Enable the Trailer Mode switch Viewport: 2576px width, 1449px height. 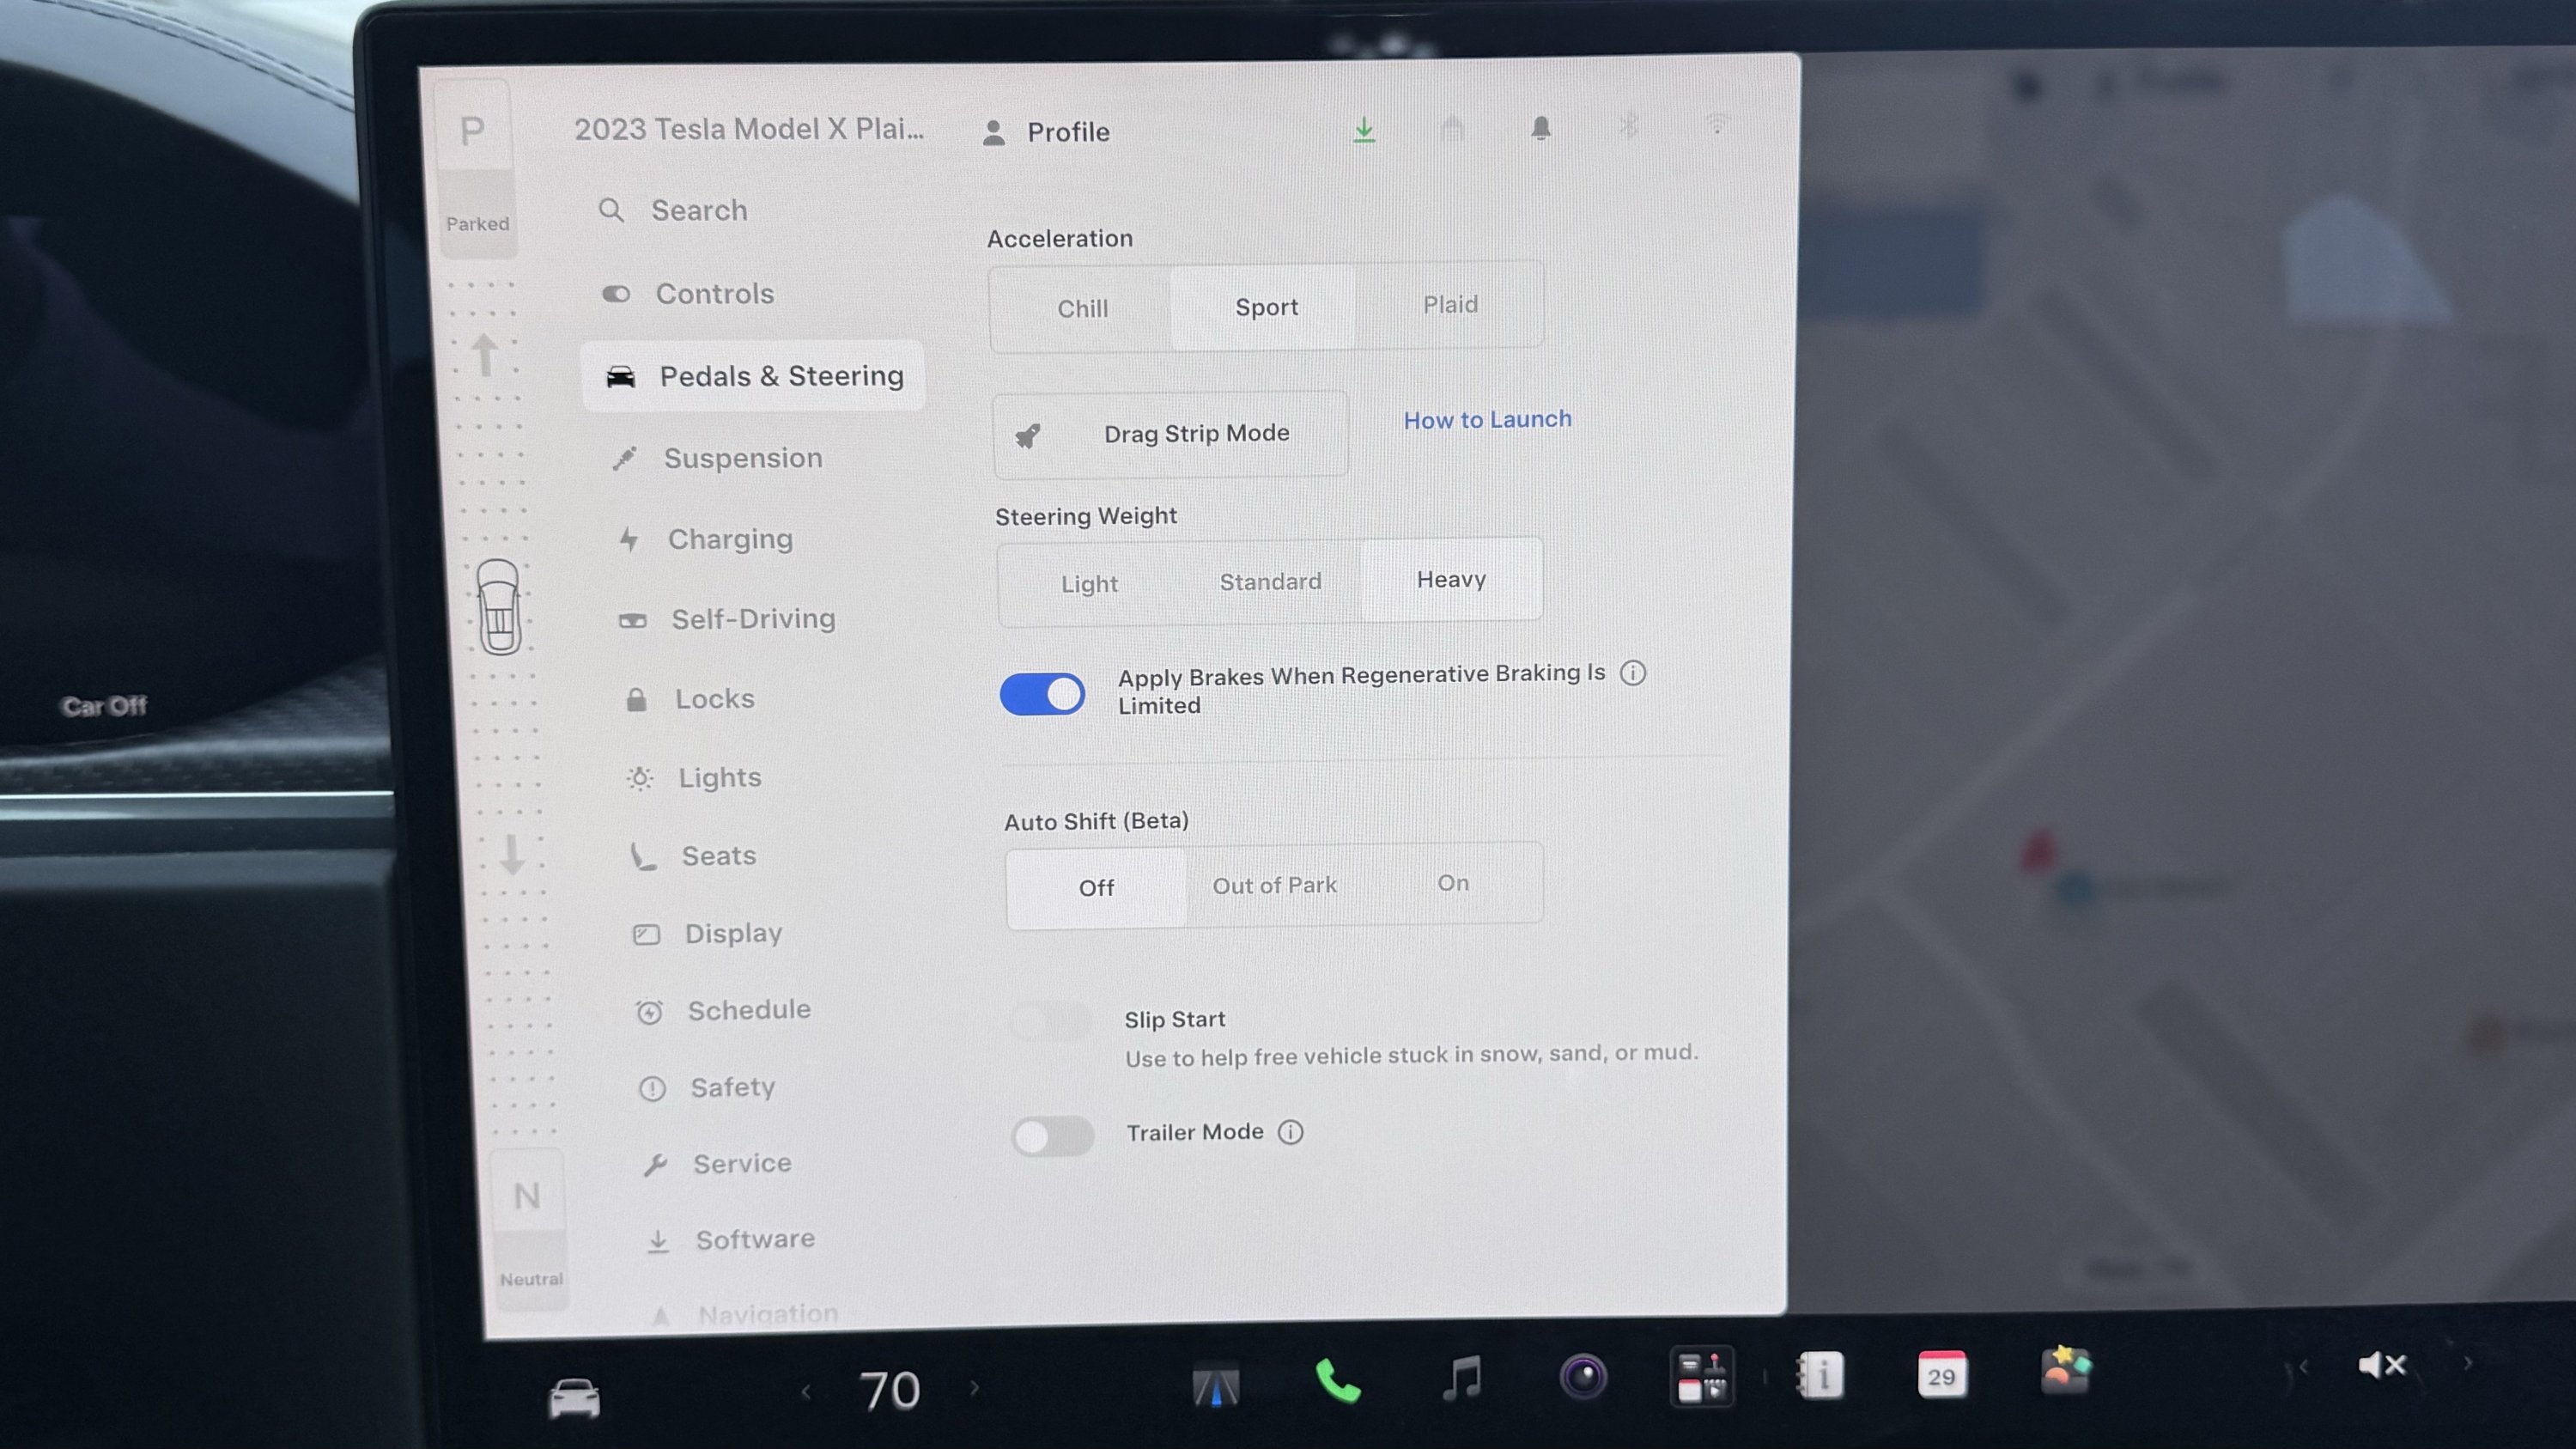(x=1053, y=1136)
